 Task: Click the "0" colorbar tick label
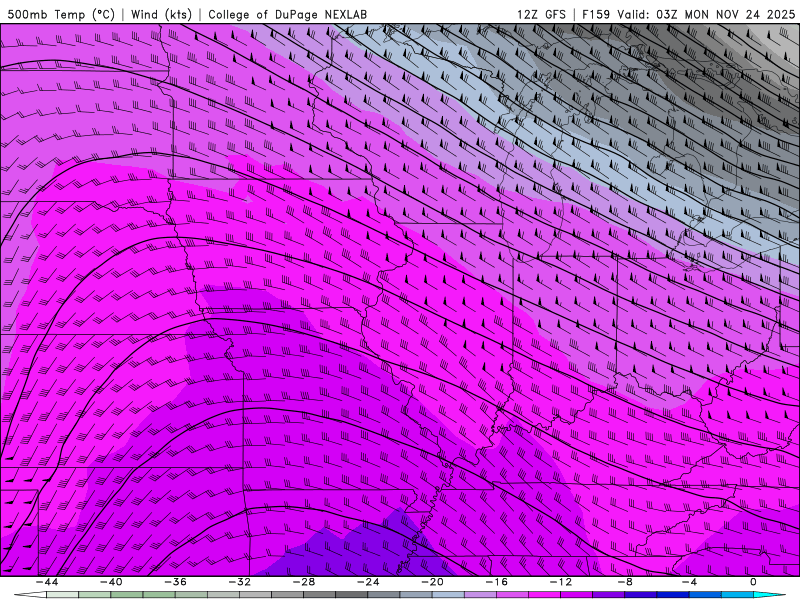pyautogui.click(x=753, y=582)
